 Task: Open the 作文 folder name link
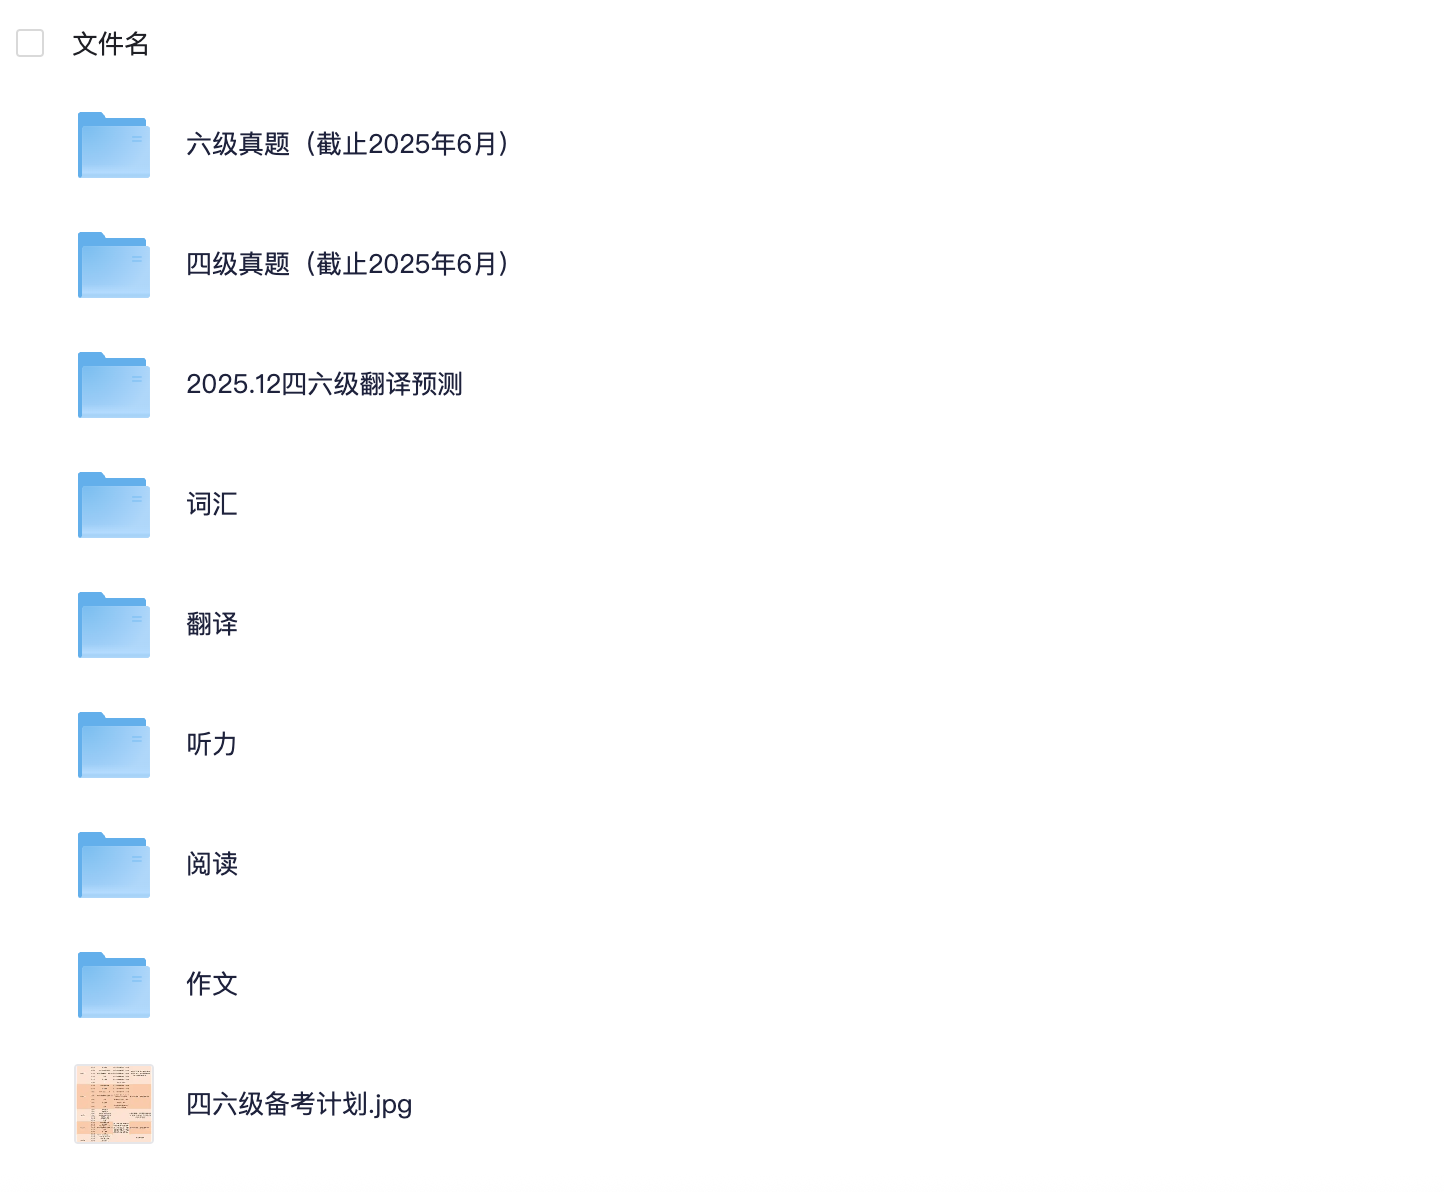pos(212,984)
